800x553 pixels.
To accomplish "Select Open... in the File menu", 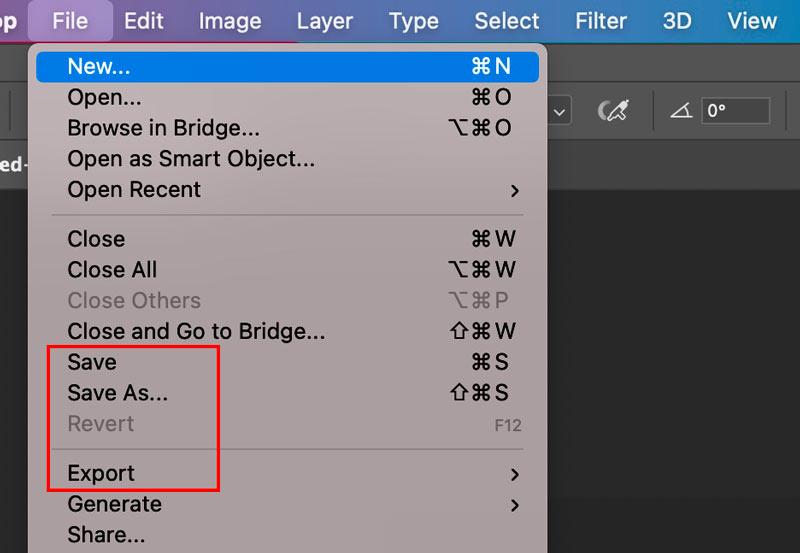I will coord(104,97).
